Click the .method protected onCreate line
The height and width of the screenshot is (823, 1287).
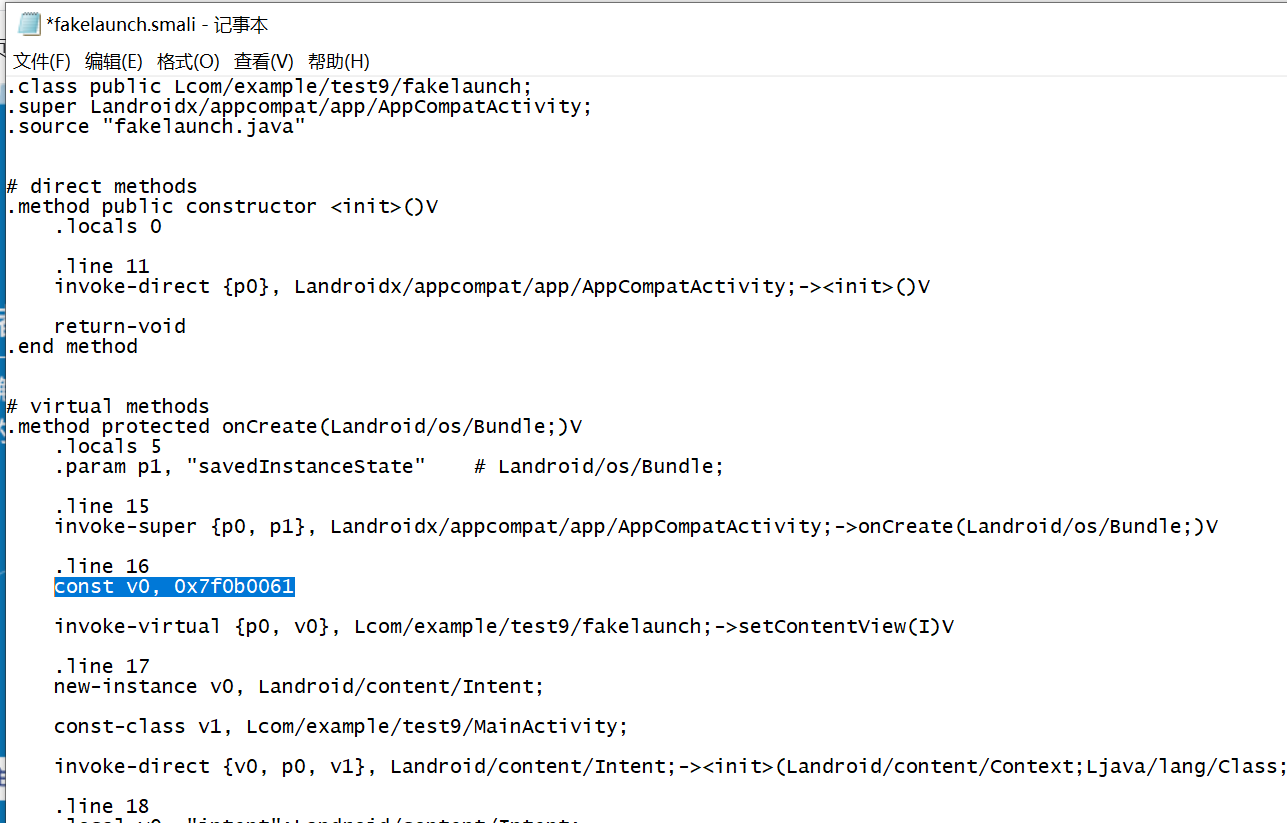pos(294,426)
